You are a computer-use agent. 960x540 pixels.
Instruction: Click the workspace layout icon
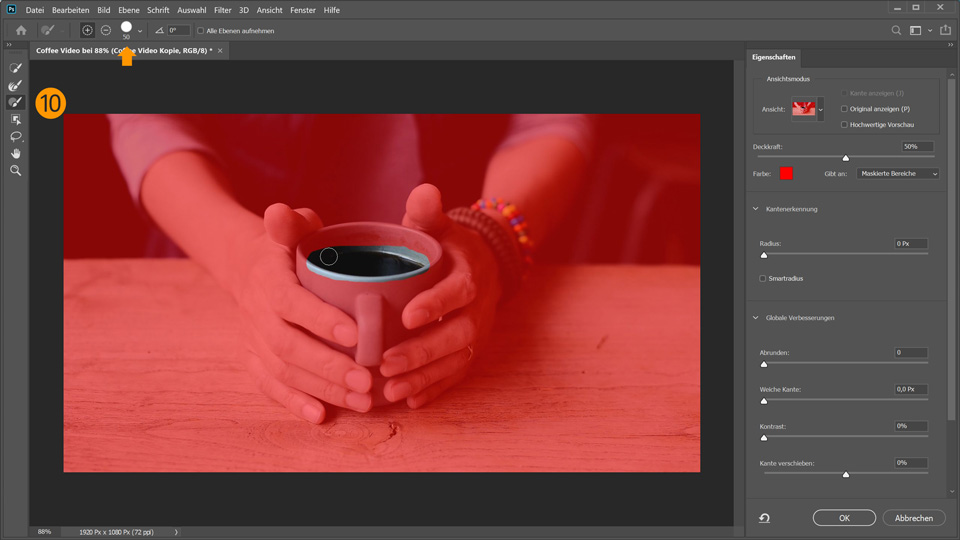(915, 30)
